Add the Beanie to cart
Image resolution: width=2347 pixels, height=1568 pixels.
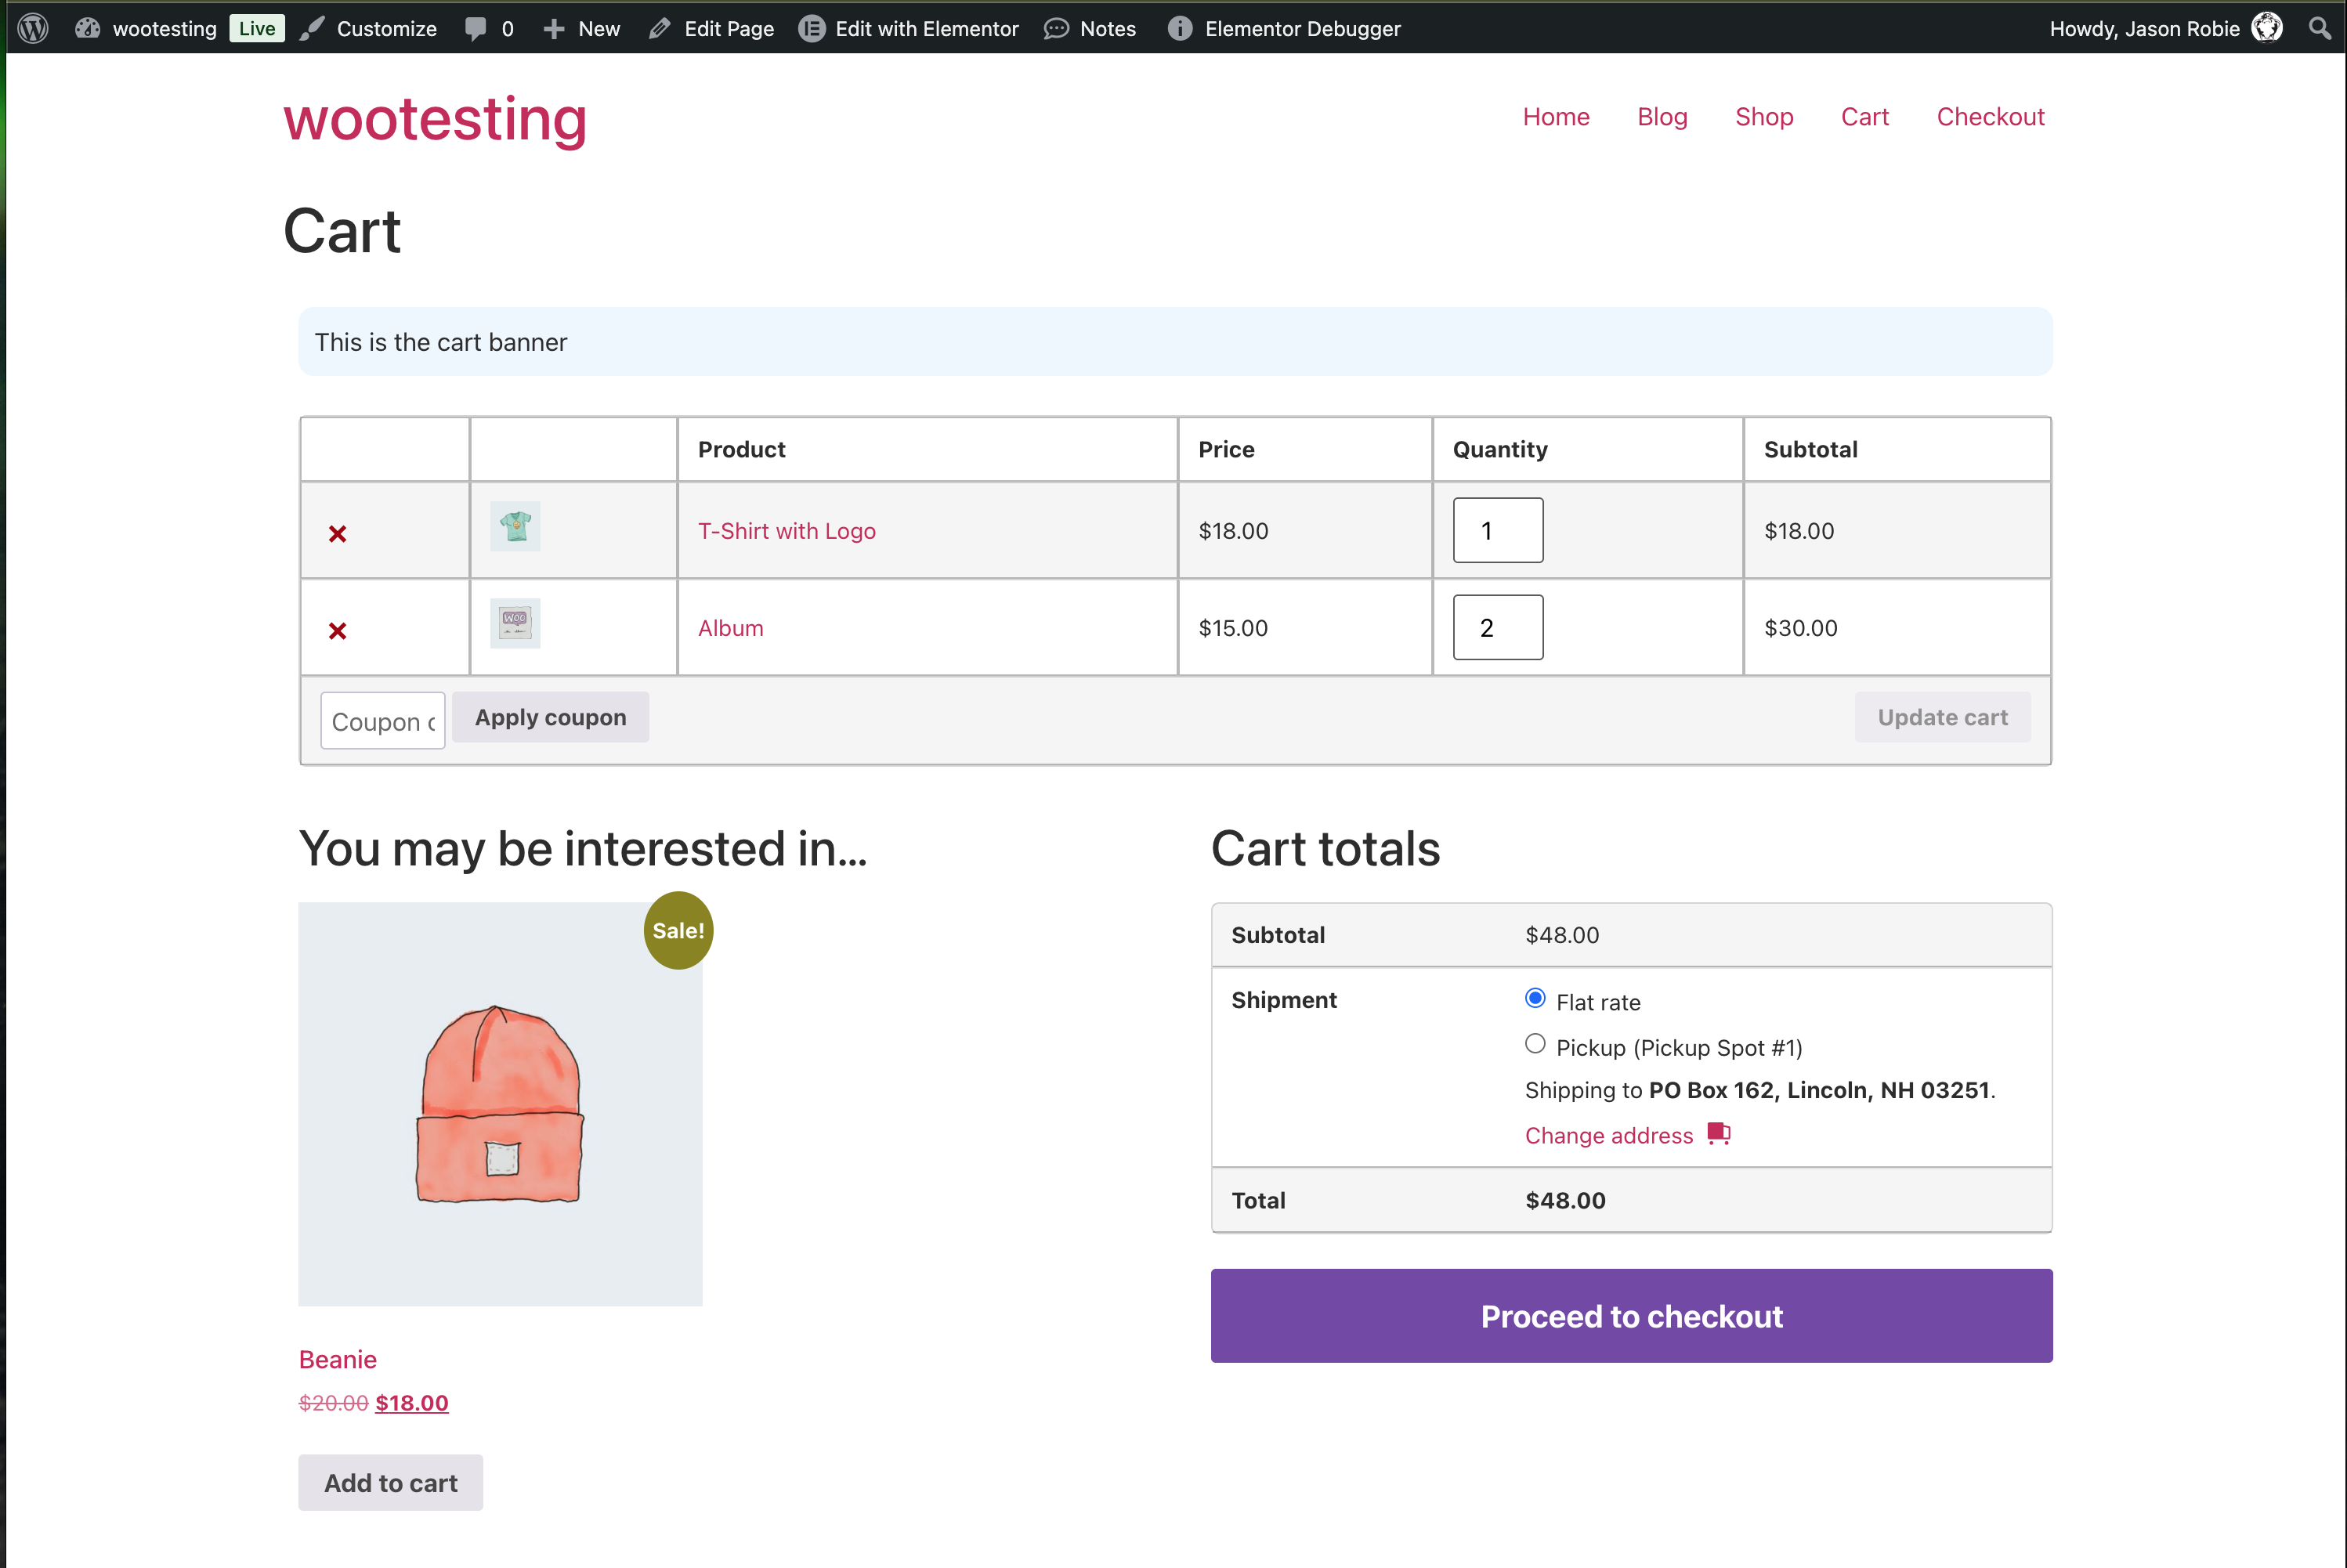[390, 1483]
